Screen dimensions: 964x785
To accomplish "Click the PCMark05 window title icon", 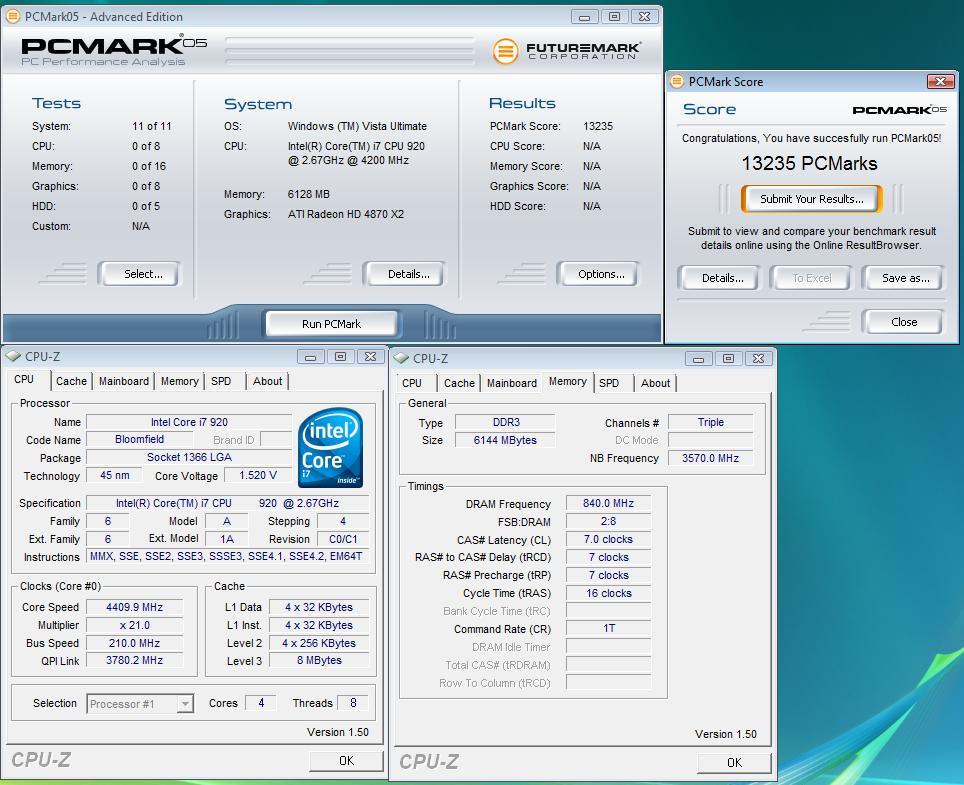I will pyautogui.click(x=12, y=17).
